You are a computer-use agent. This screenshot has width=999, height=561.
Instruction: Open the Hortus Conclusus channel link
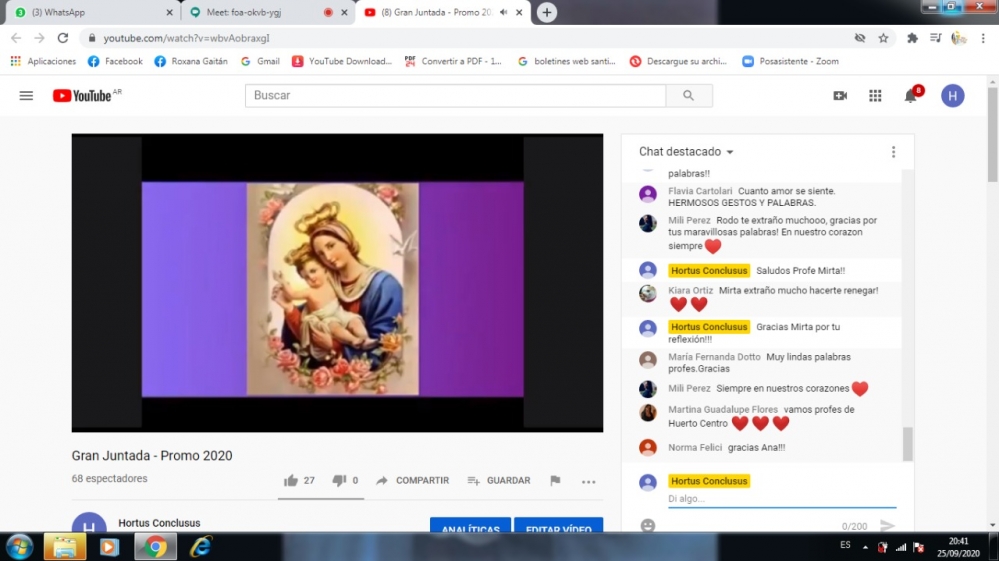coord(159,523)
